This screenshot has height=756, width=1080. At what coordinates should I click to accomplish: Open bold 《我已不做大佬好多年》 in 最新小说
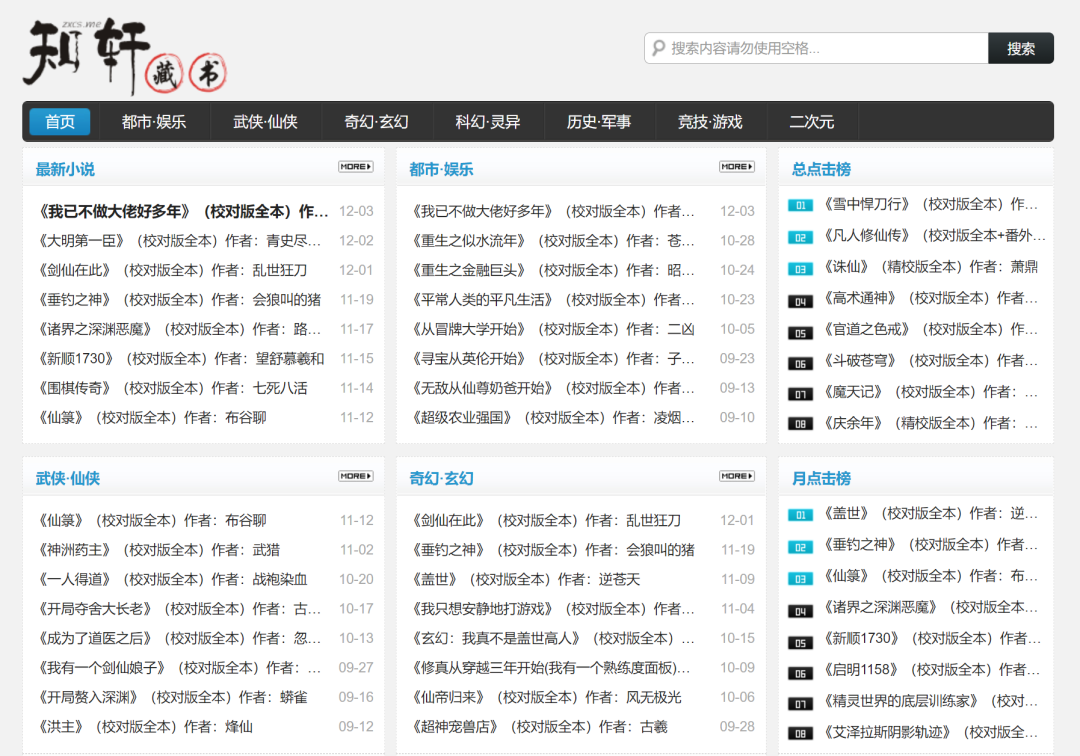click(x=183, y=211)
